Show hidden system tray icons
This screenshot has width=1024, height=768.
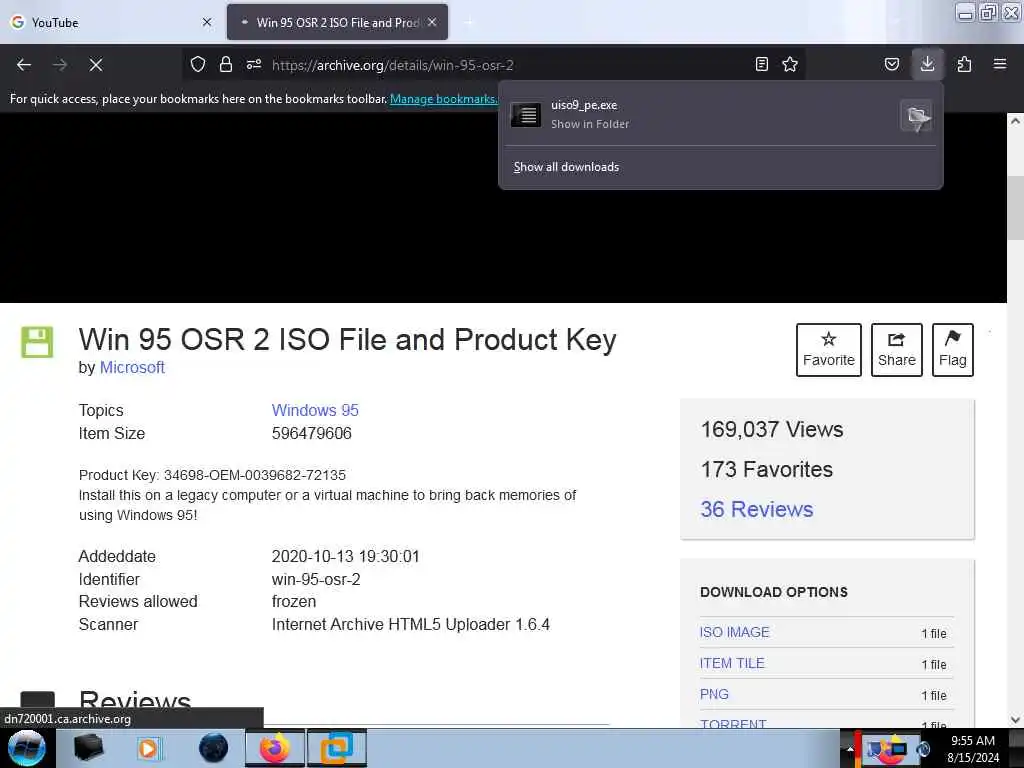[x=850, y=749]
